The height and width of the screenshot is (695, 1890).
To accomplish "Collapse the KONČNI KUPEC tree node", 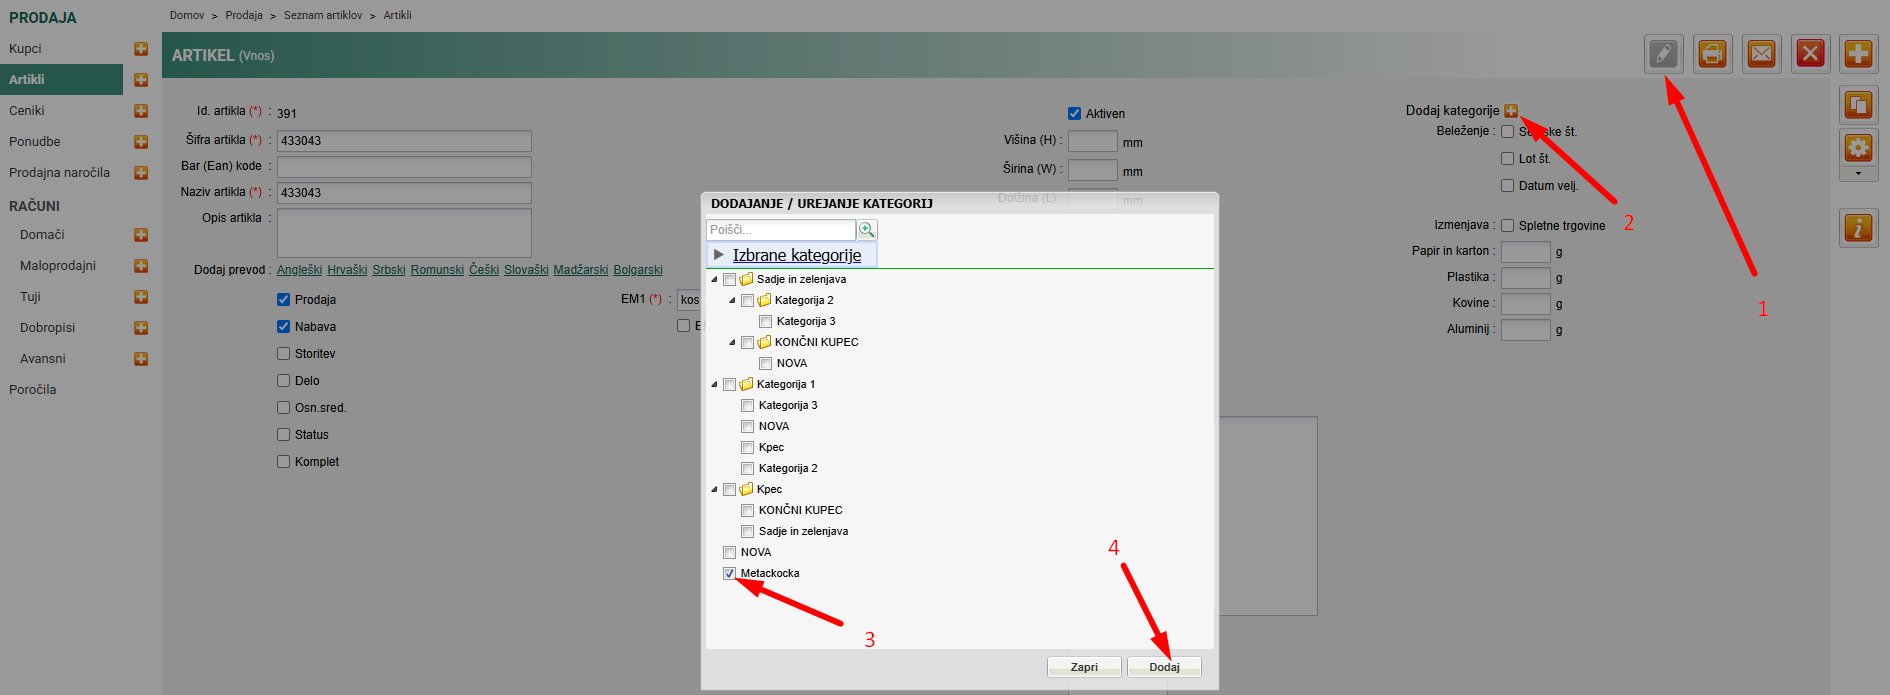I will 732,343.
